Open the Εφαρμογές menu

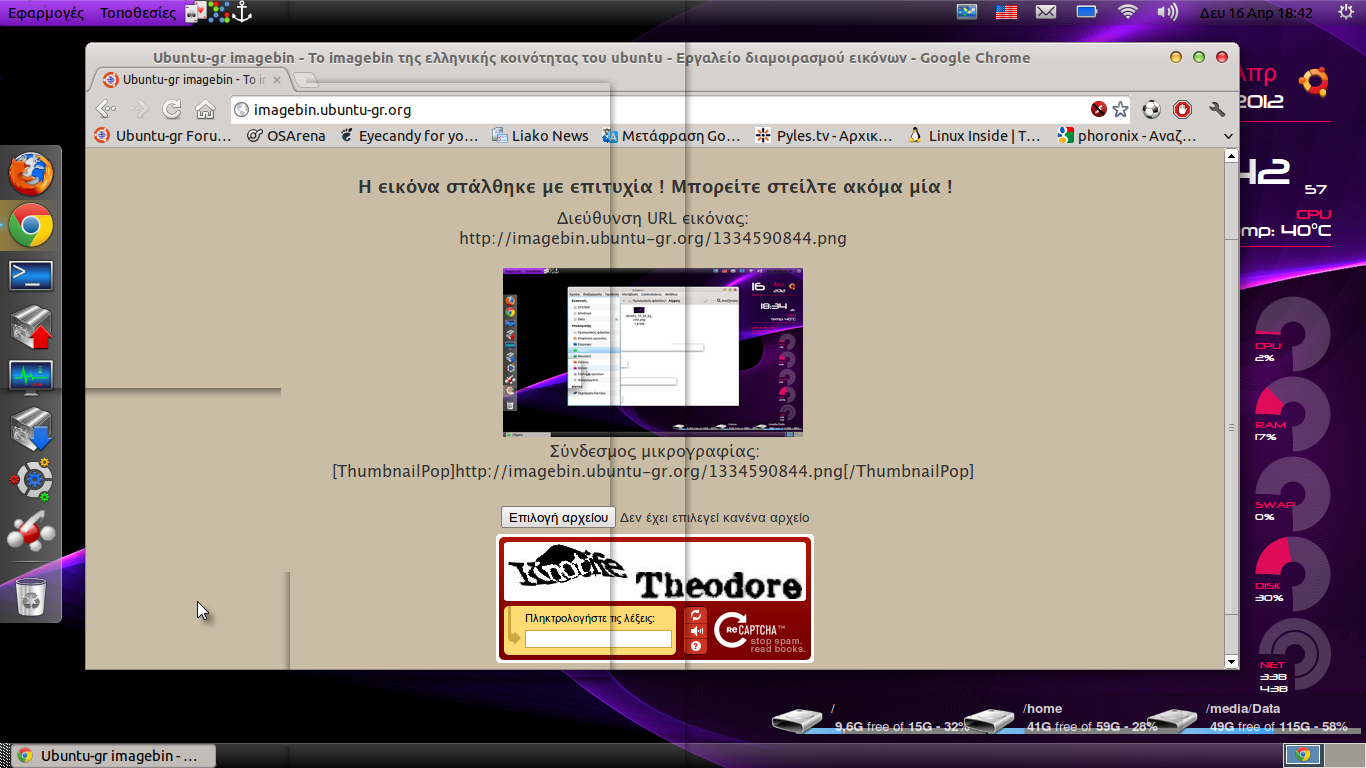[x=46, y=13]
